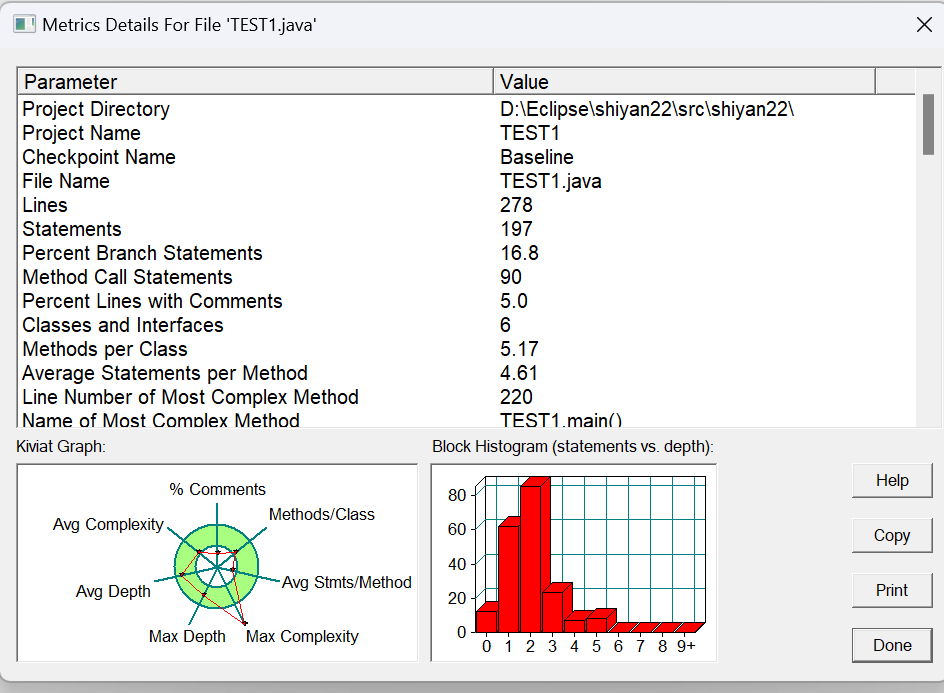The image size is (944, 693).
Task: Click the % Comments axis label
Action: [217, 489]
